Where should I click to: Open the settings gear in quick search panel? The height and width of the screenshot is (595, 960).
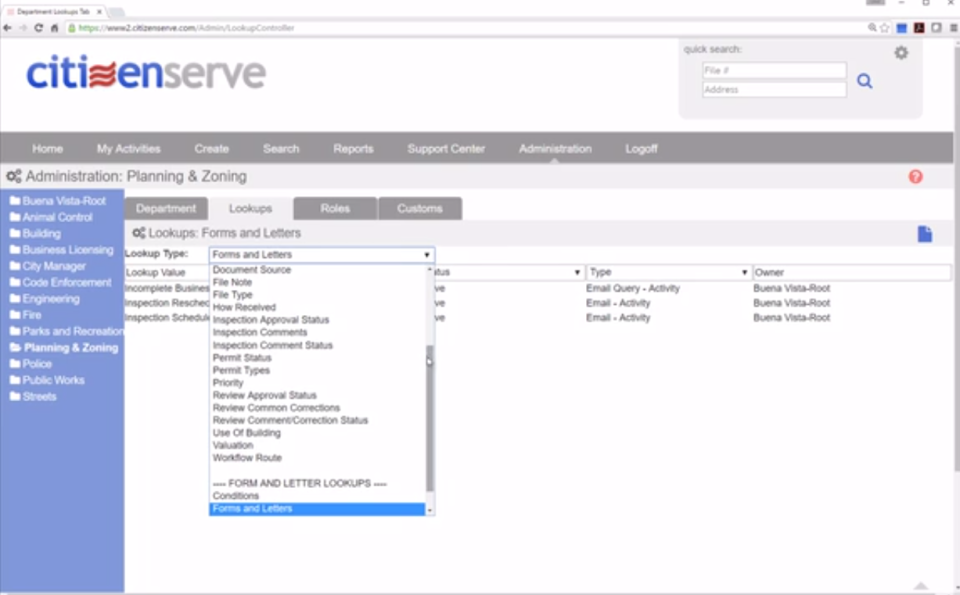click(901, 52)
